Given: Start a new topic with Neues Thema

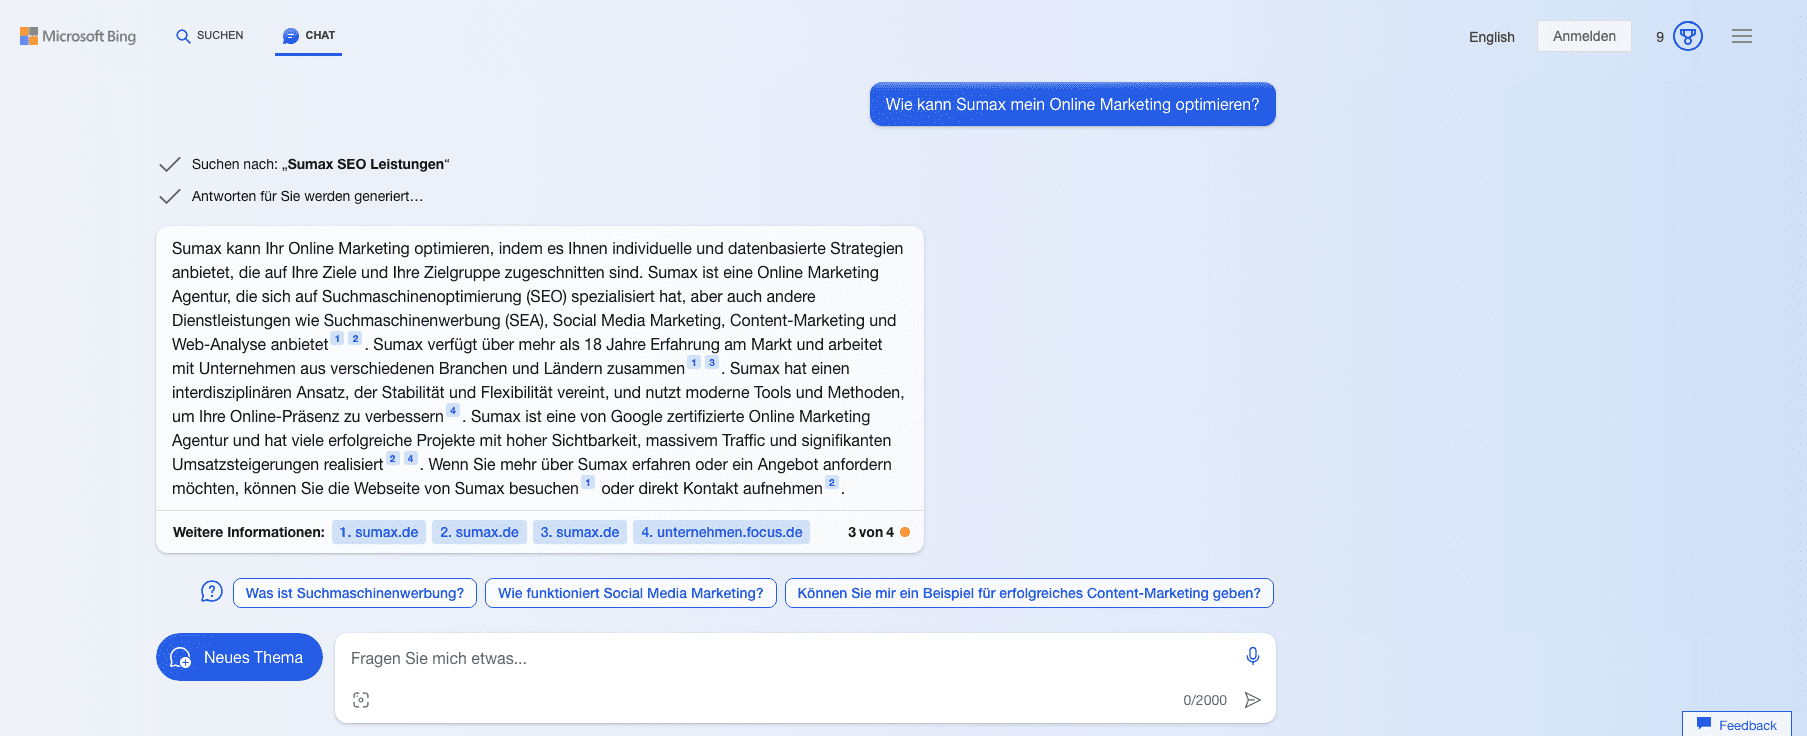Looking at the screenshot, I should 239,657.
